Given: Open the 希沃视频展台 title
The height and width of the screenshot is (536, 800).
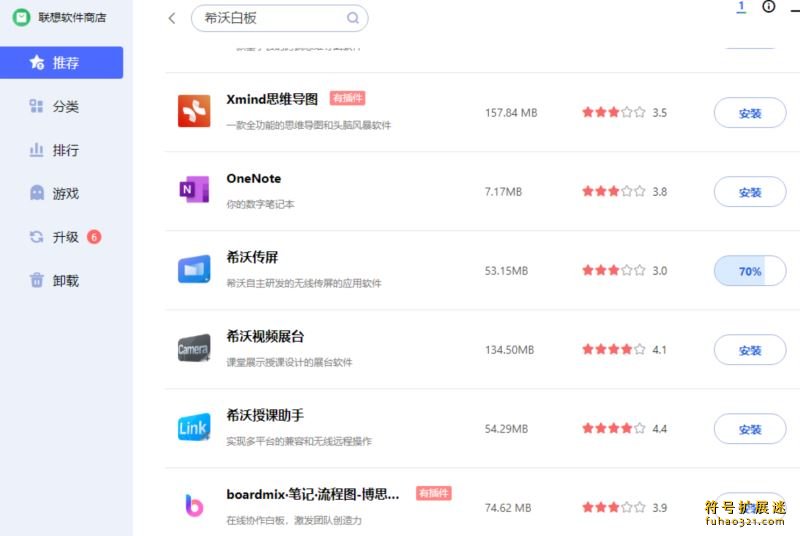Looking at the screenshot, I should tap(265, 336).
